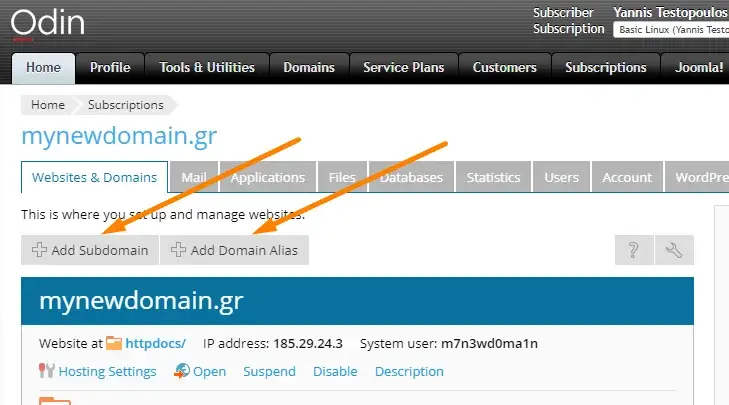Open the httpdocs/ link
The height and width of the screenshot is (405, 729).
click(x=156, y=343)
